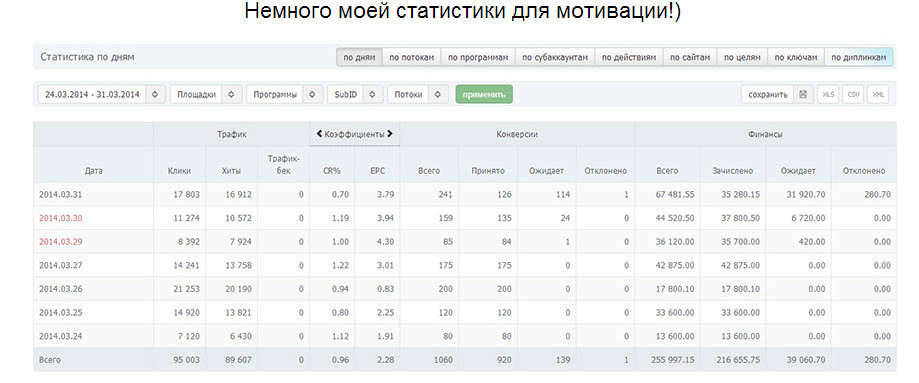
Task: Switch to the по программам tab
Action: pyautogui.click(x=478, y=57)
